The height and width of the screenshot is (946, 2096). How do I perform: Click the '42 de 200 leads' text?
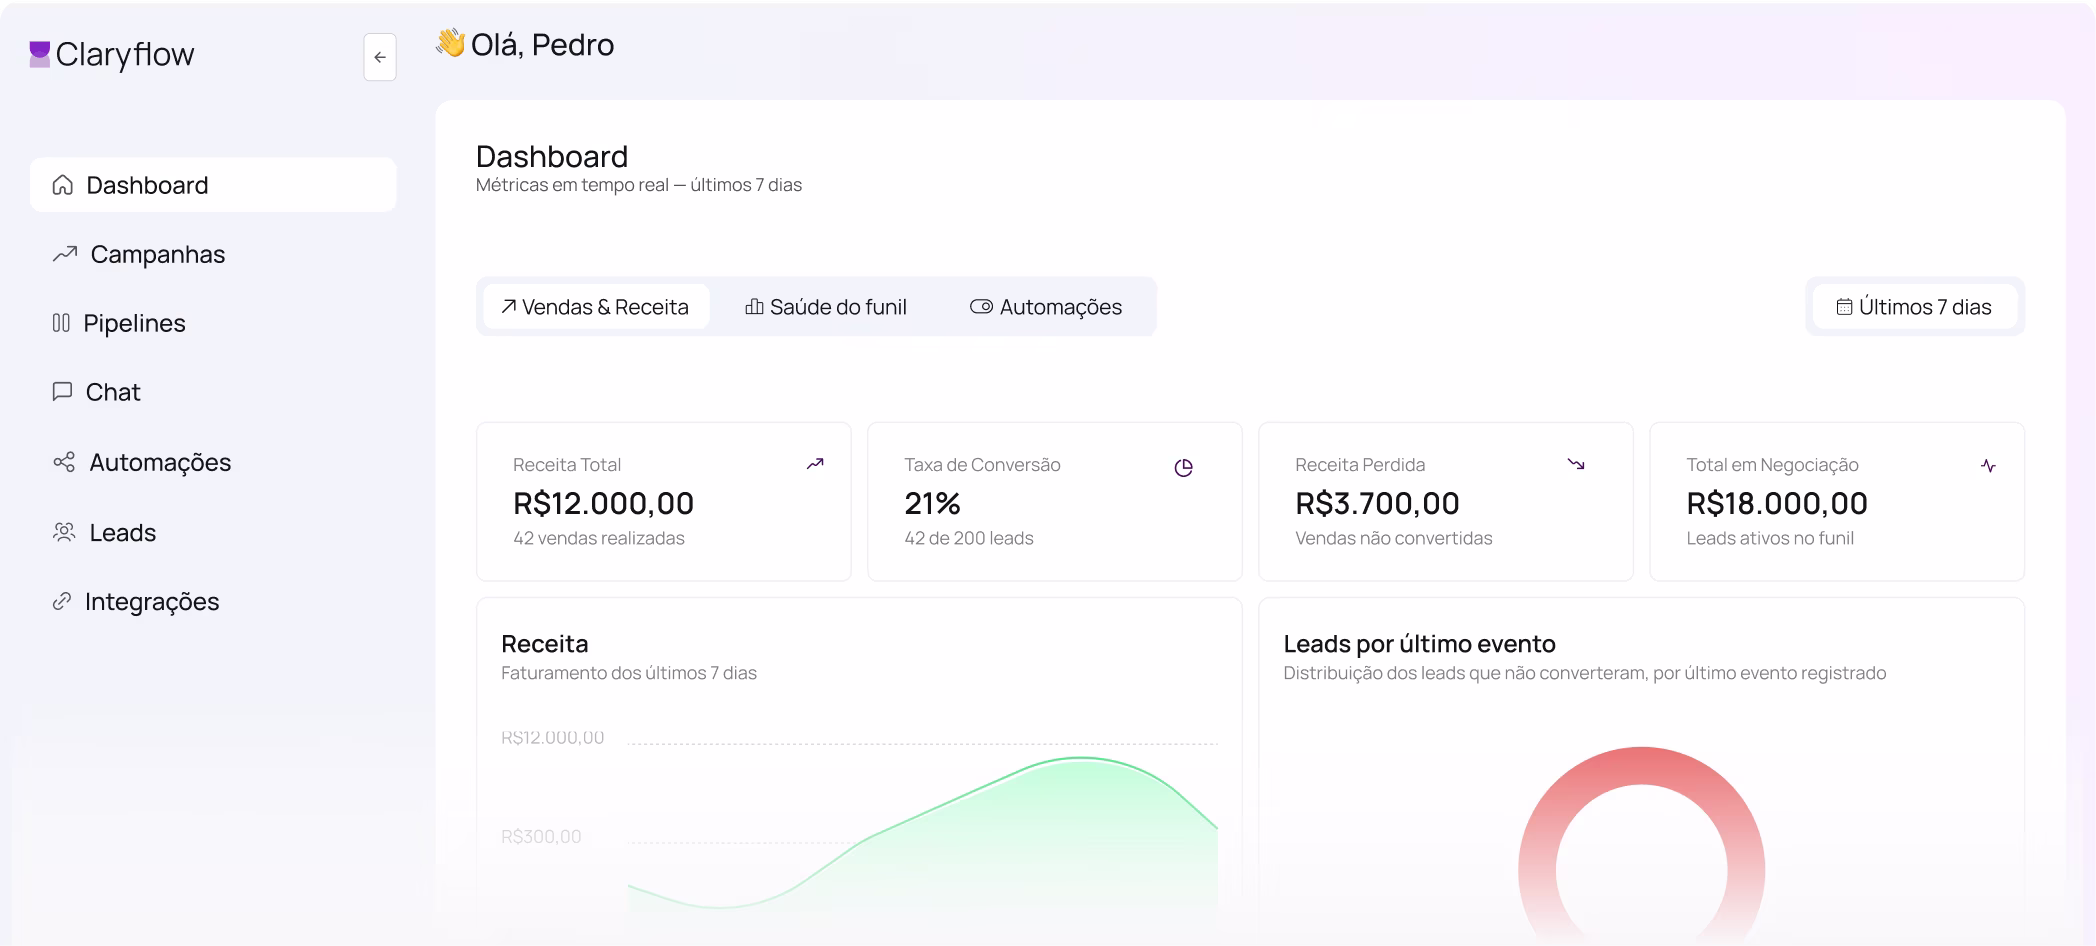click(969, 538)
